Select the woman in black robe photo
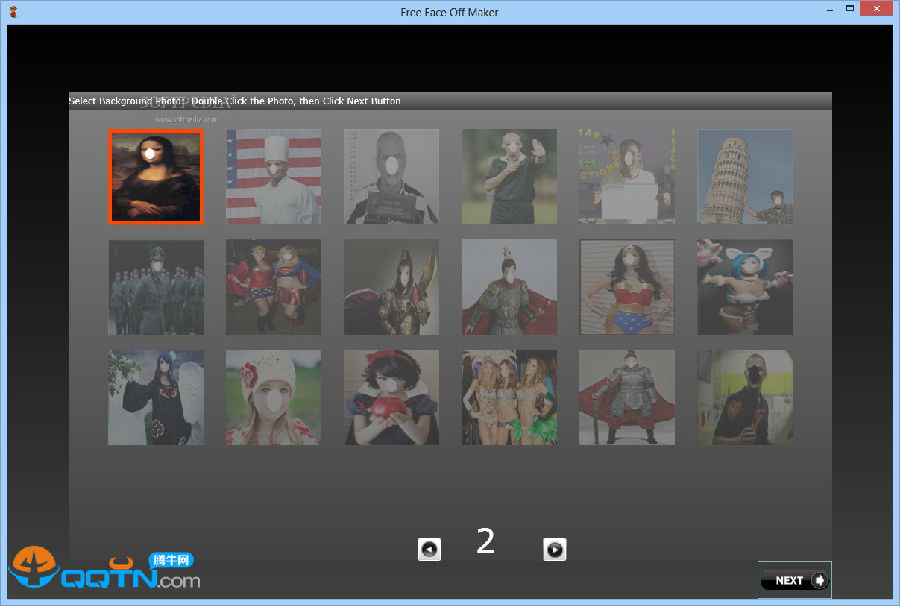 156,397
